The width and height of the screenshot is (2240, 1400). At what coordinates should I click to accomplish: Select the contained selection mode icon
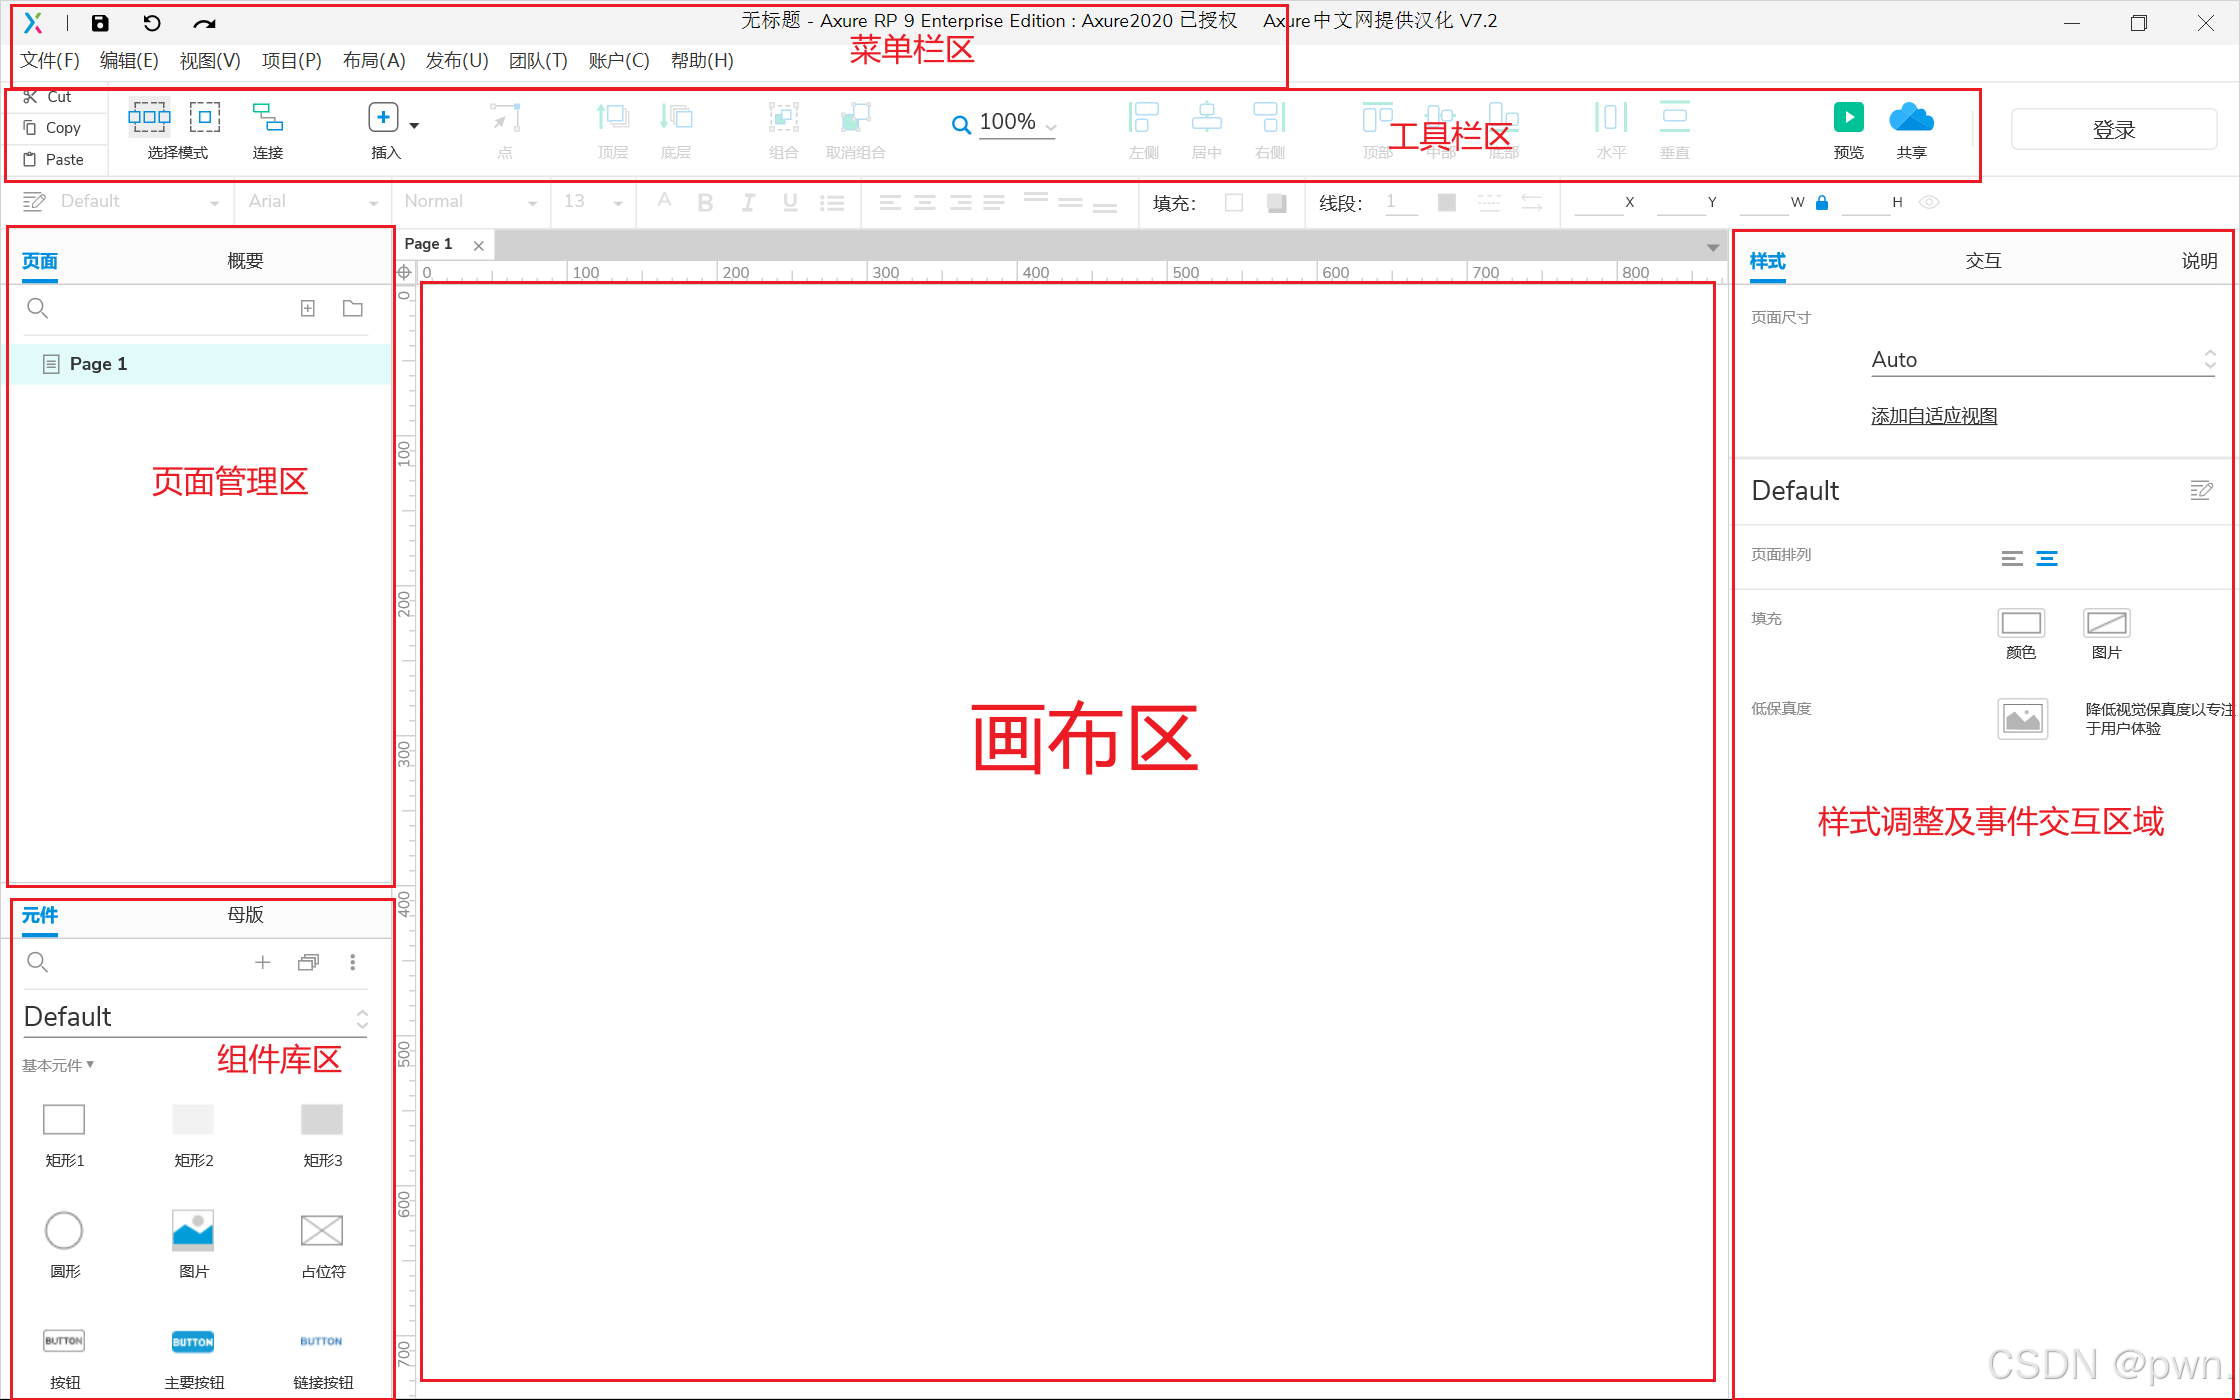pyautogui.click(x=204, y=117)
